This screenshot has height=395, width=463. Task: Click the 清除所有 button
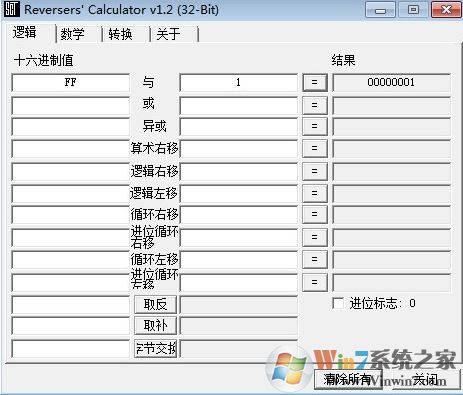[348, 379]
